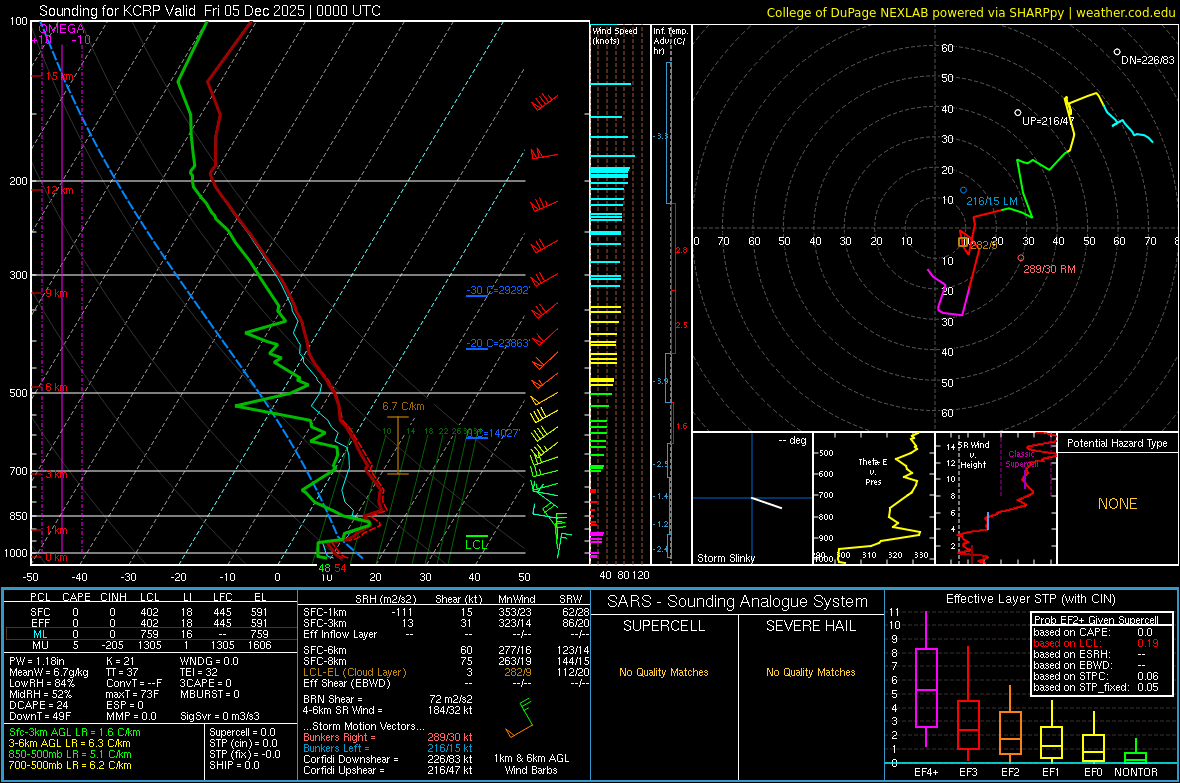Click the 'Corfidi Downshear =' row
1180x783 pixels.
coord(388,759)
